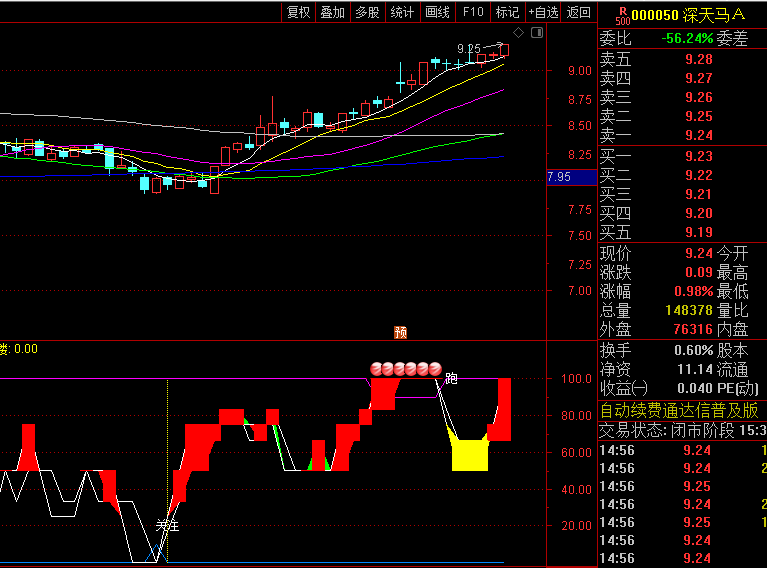Click the 换手 value 0.60%
The image size is (767, 568).
click(x=694, y=350)
